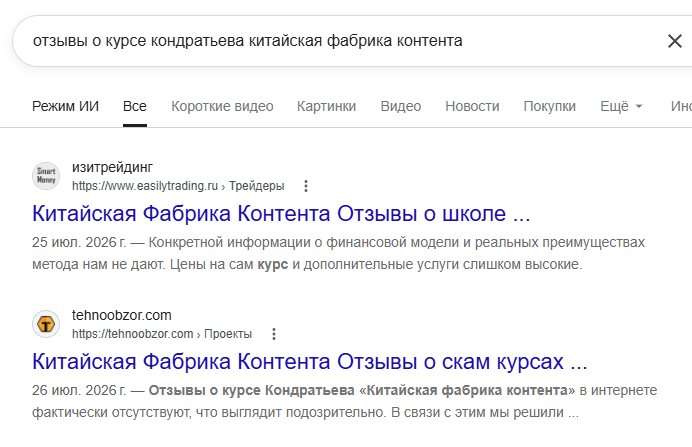Open three-dot menu for easilytrading result
This screenshot has height=447, width=692.
point(305,186)
